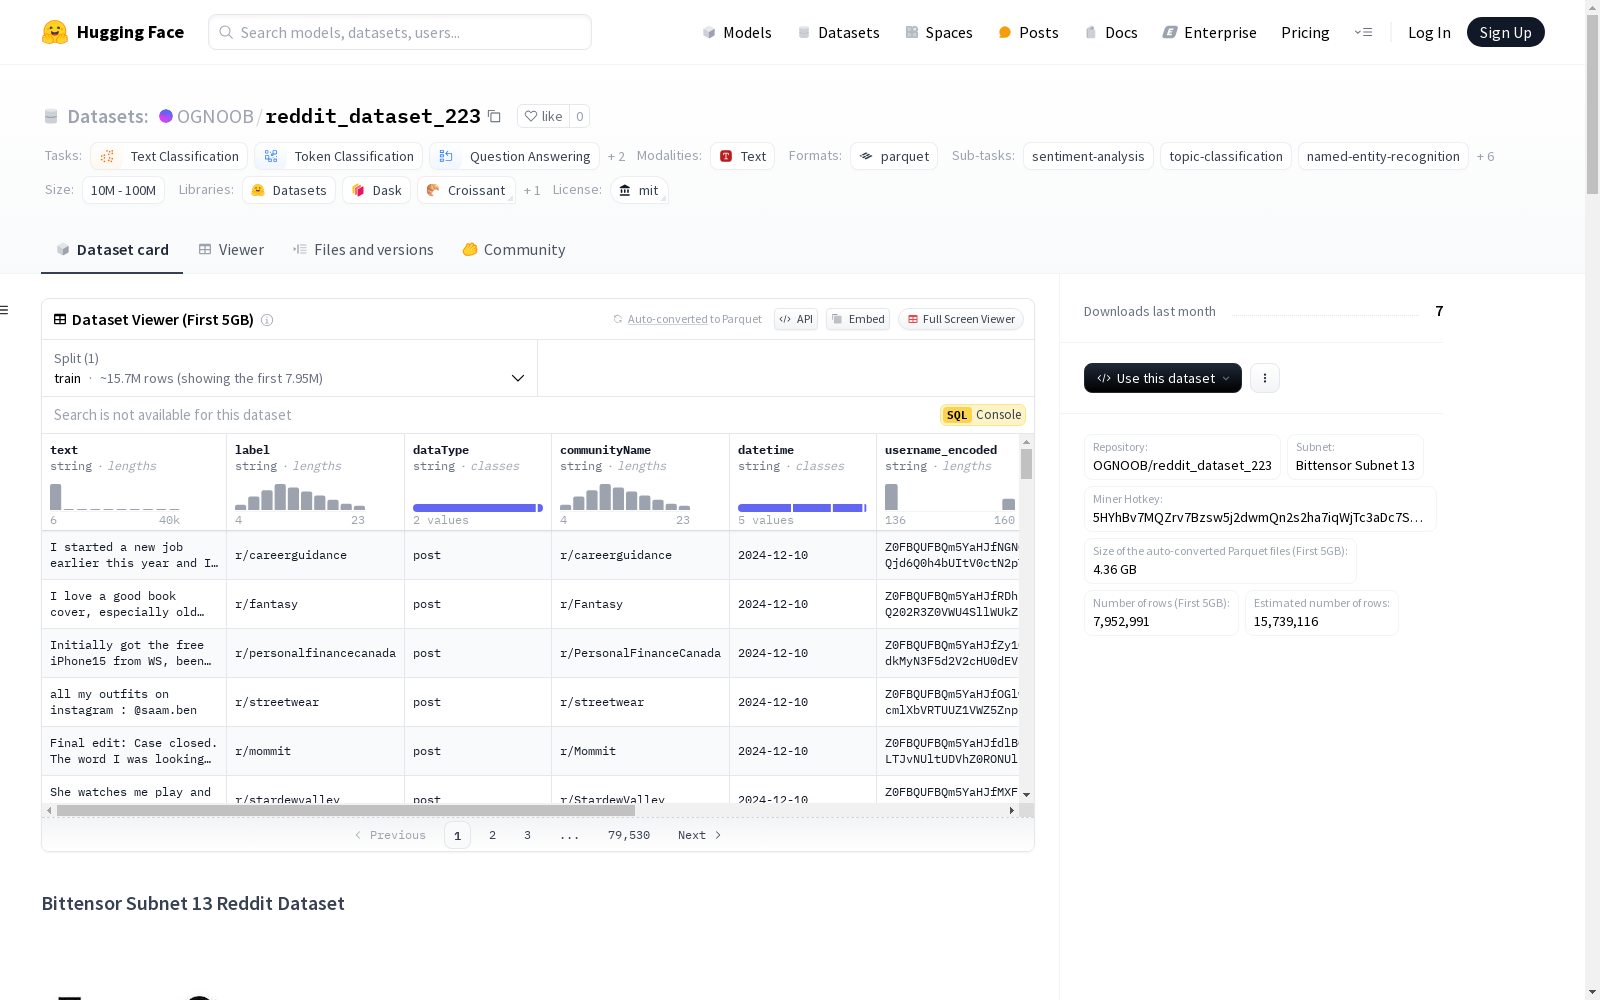The image size is (1600, 1000).
Task: Click the Log In link
Action: pos(1429,32)
